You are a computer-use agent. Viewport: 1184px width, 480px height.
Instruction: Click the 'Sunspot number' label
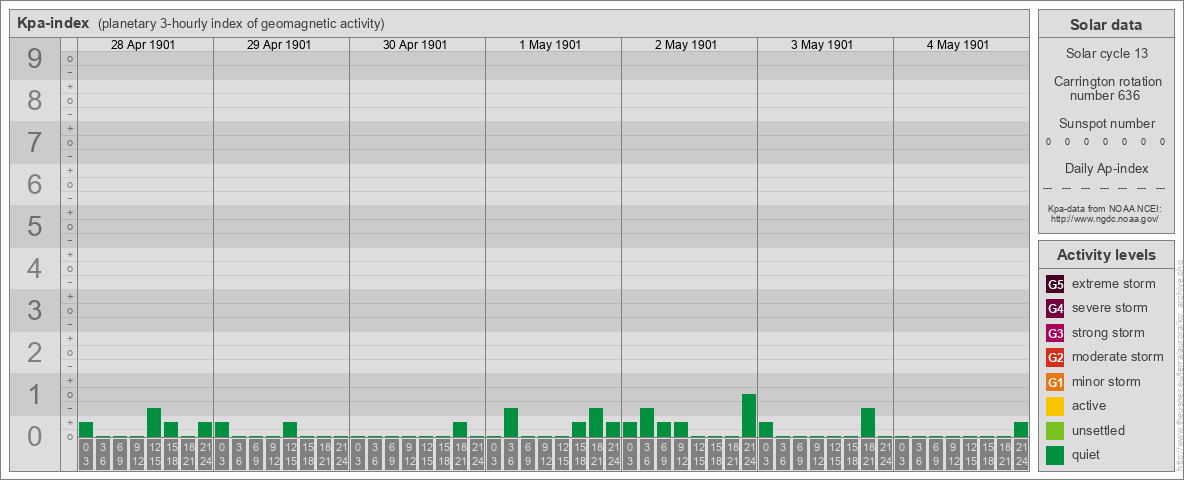(x=1107, y=124)
